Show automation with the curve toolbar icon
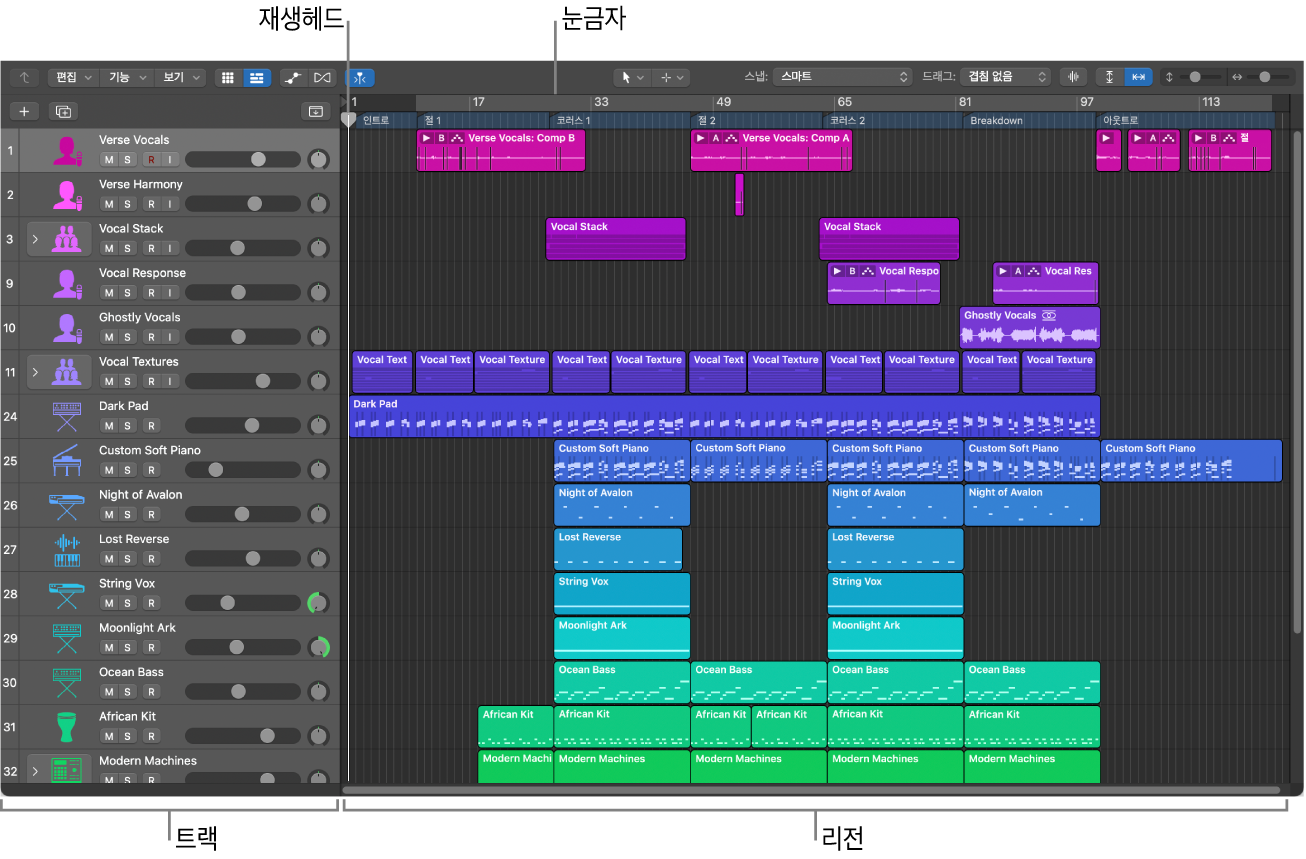Image resolution: width=1306 pixels, height=859 pixels. (x=294, y=77)
